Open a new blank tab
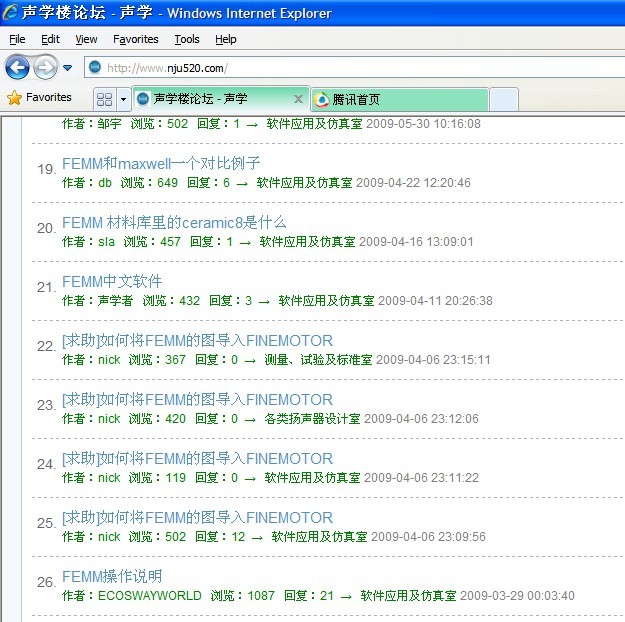Viewport: 625px width, 622px height. pyautogui.click(x=504, y=99)
